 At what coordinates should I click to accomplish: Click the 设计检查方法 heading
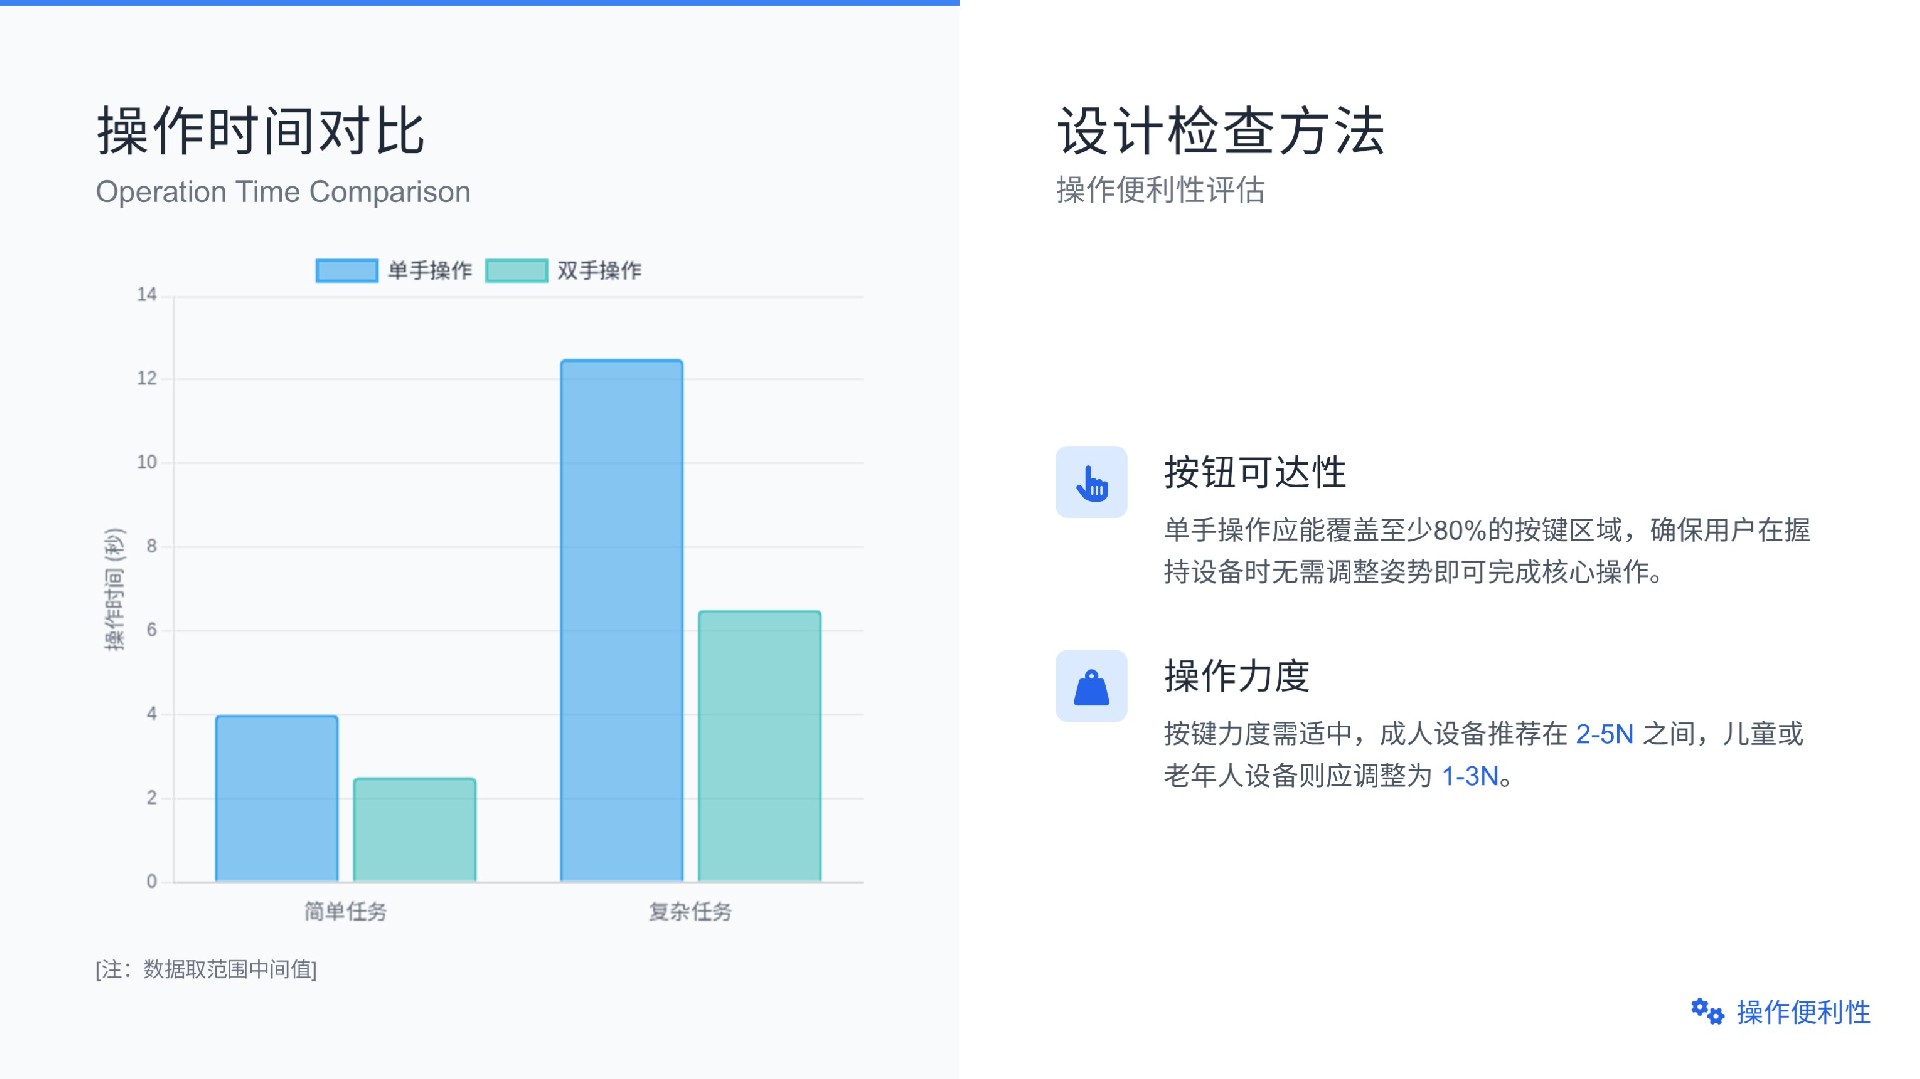click(x=1220, y=131)
